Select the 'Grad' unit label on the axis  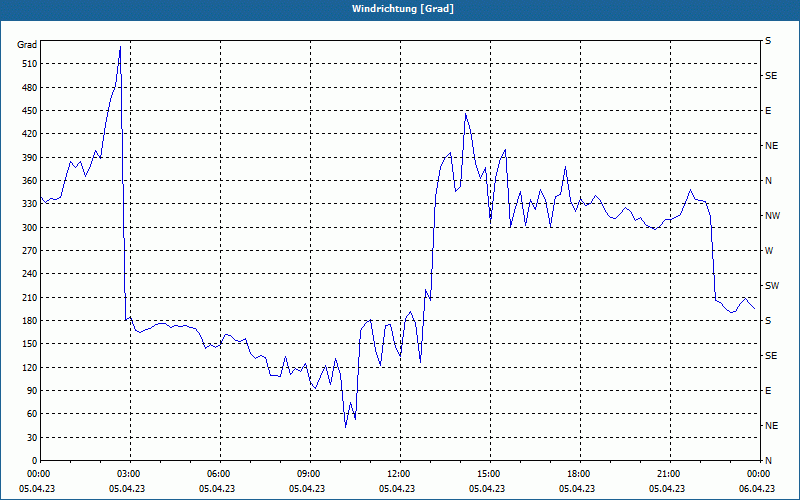[27, 45]
